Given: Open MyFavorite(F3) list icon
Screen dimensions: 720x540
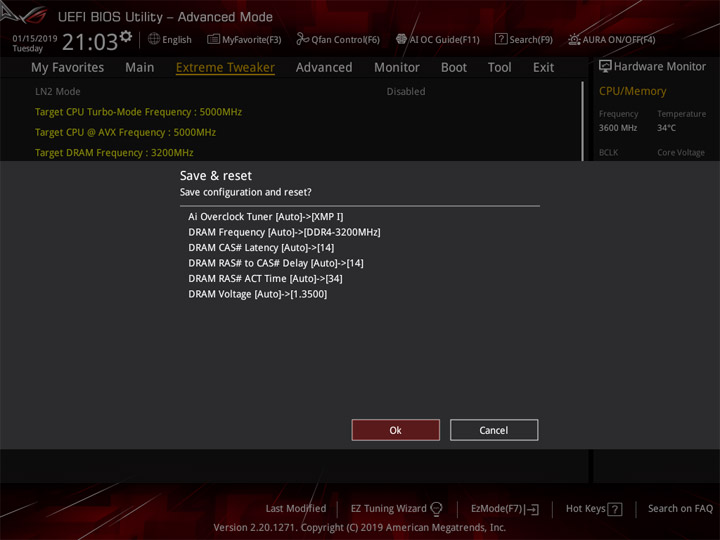Looking at the screenshot, I should point(213,39).
